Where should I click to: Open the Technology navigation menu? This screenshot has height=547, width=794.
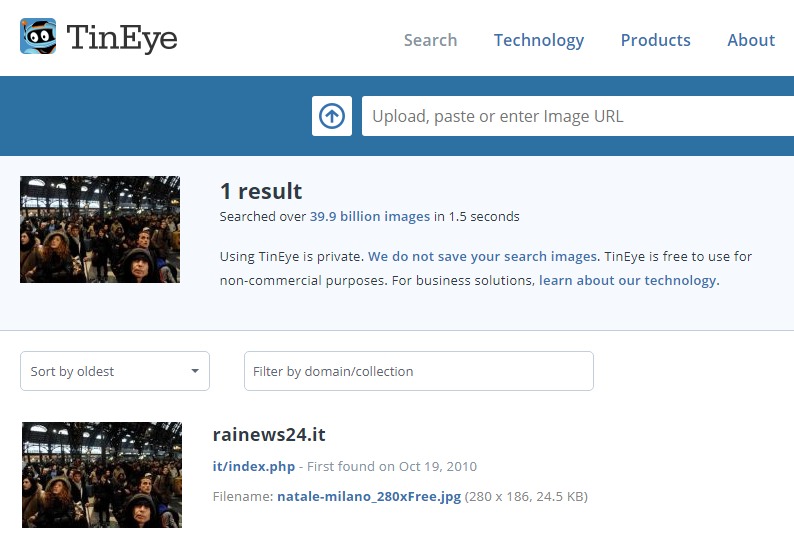tap(539, 41)
